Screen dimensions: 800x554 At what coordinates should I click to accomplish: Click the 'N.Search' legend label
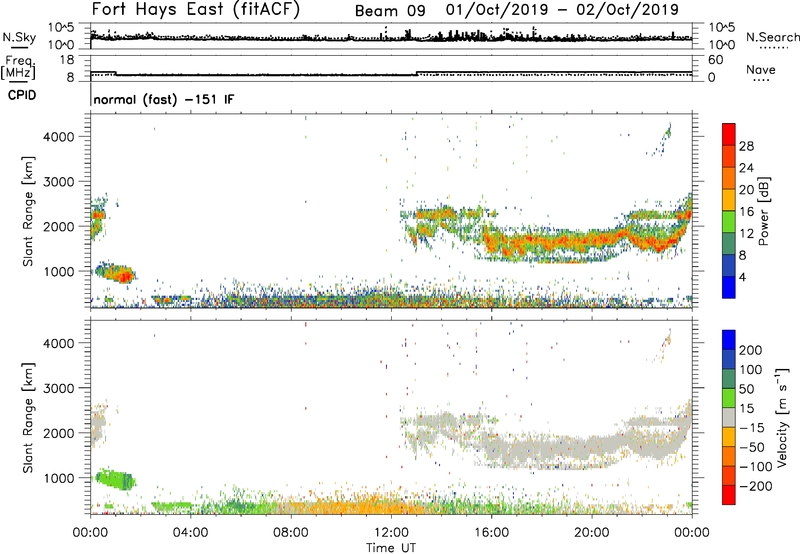click(x=772, y=37)
